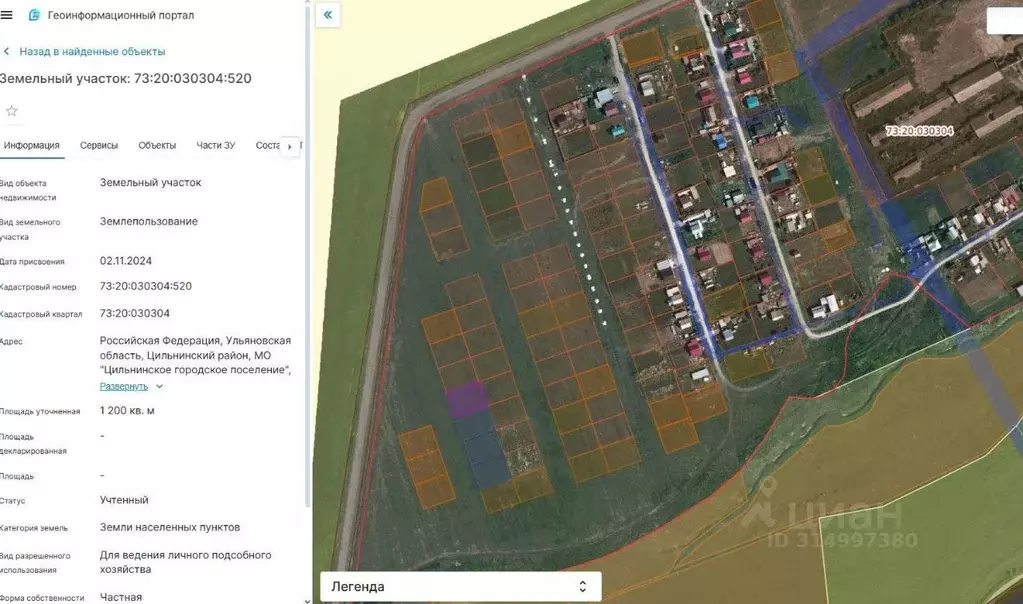The width and height of the screenshot is (1023, 604).
Task: Collapse the side panel with double-chevron button
Action: click(x=328, y=14)
